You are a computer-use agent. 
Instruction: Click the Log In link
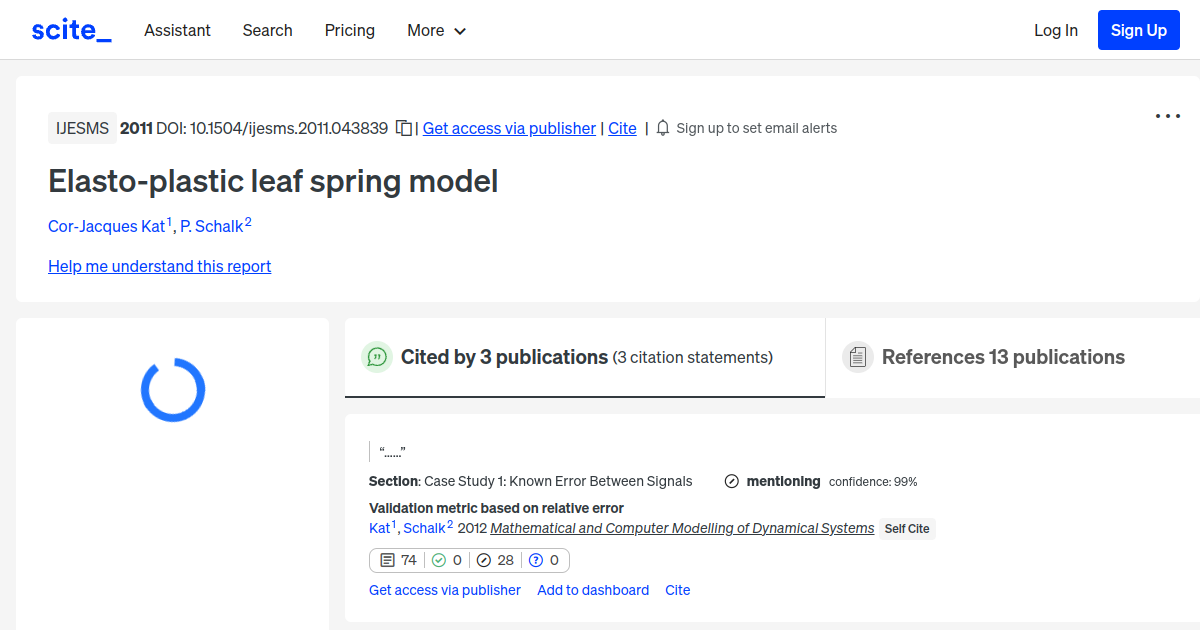pos(1055,30)
